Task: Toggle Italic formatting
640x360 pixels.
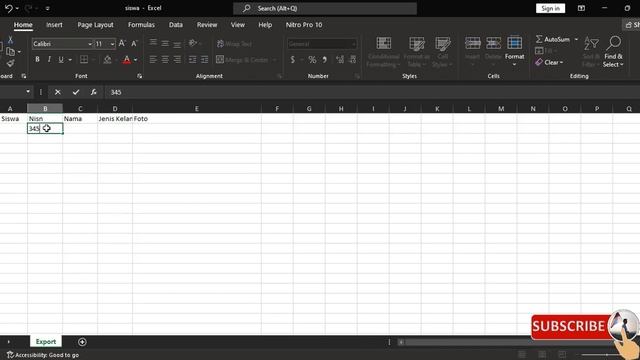Action: coord(49,60)
